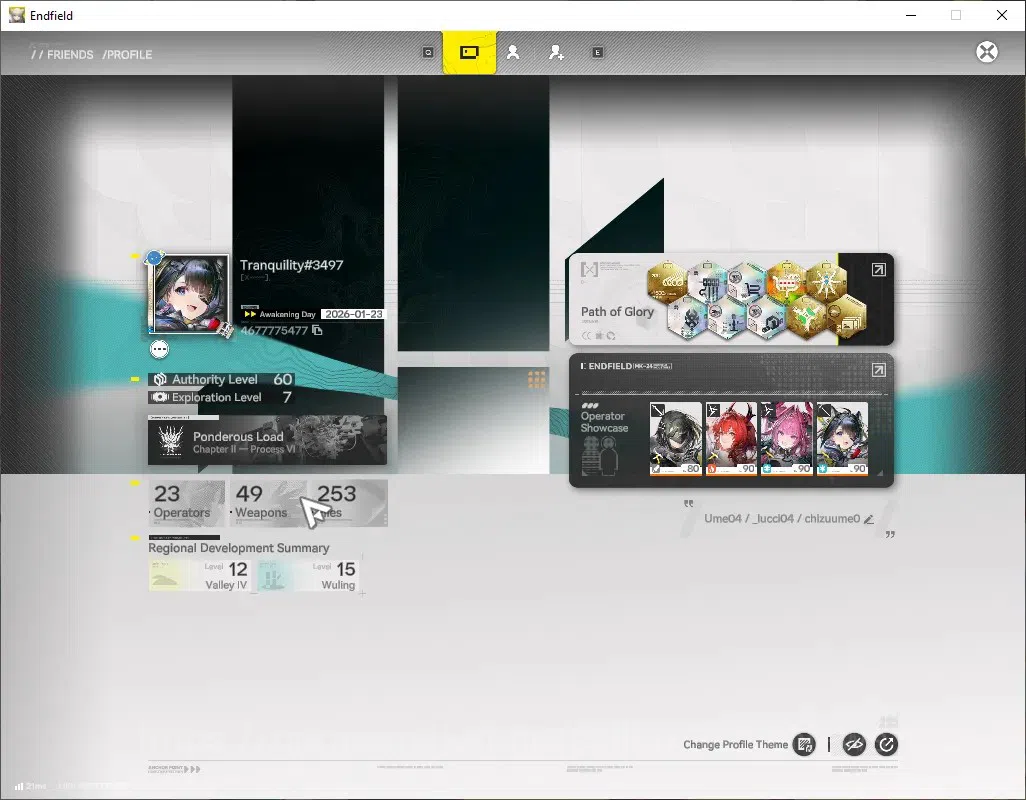The height and width of the screenshot is (800, 1026).
Task: Open Change Profile Theme icon button
Action: coord(804,744)
